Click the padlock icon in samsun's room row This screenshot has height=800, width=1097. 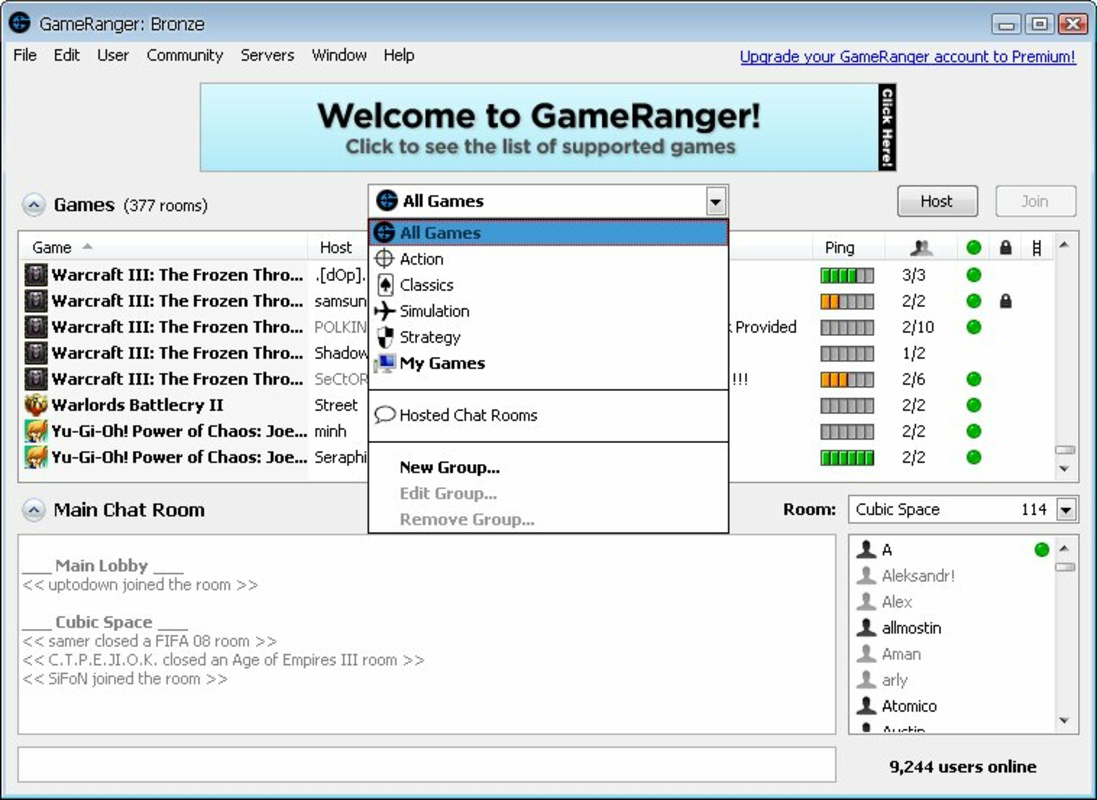(x=1005, y=301)
